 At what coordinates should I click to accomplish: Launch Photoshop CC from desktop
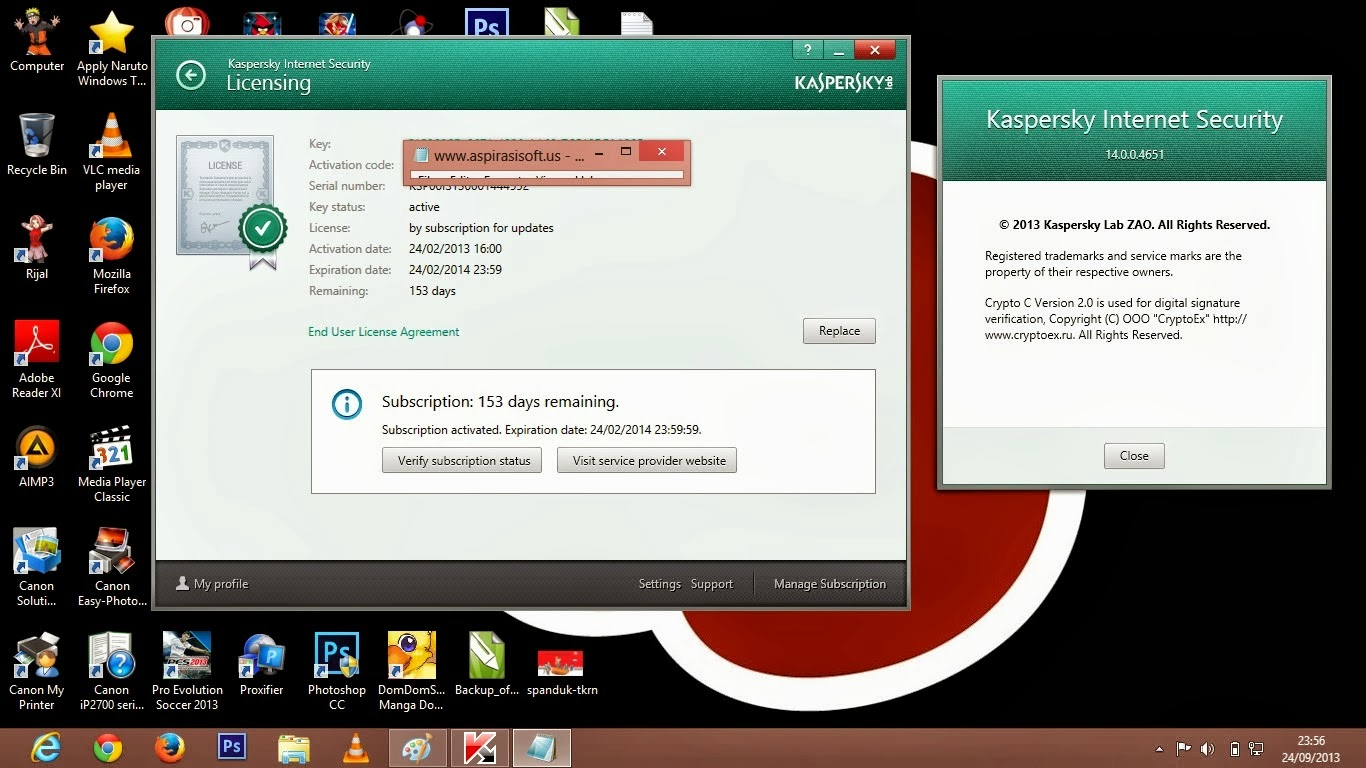(337, 672)
